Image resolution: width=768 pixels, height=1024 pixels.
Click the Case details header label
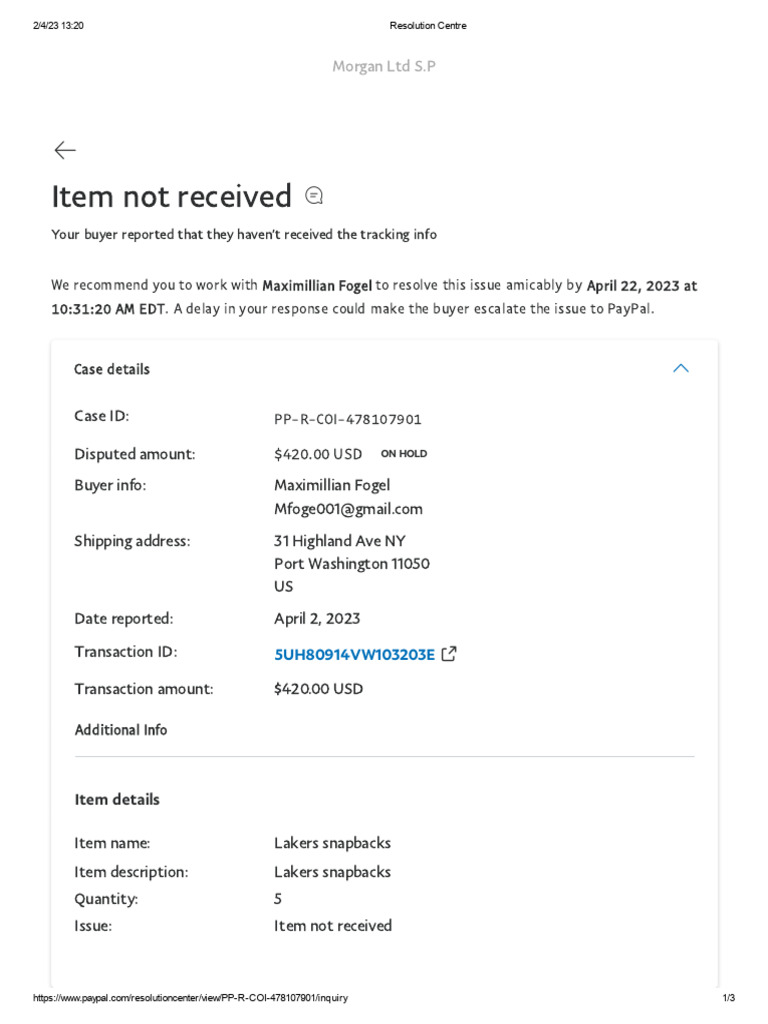(112, 369)
